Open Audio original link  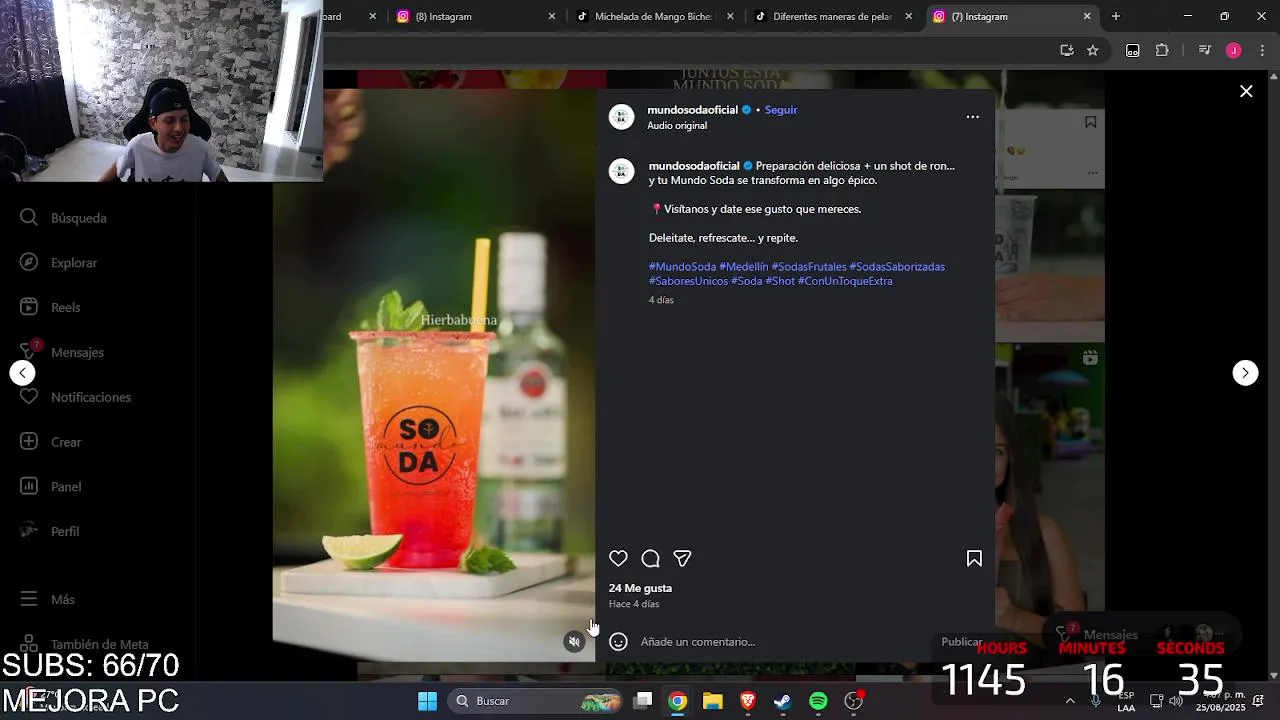click(677, 126)
